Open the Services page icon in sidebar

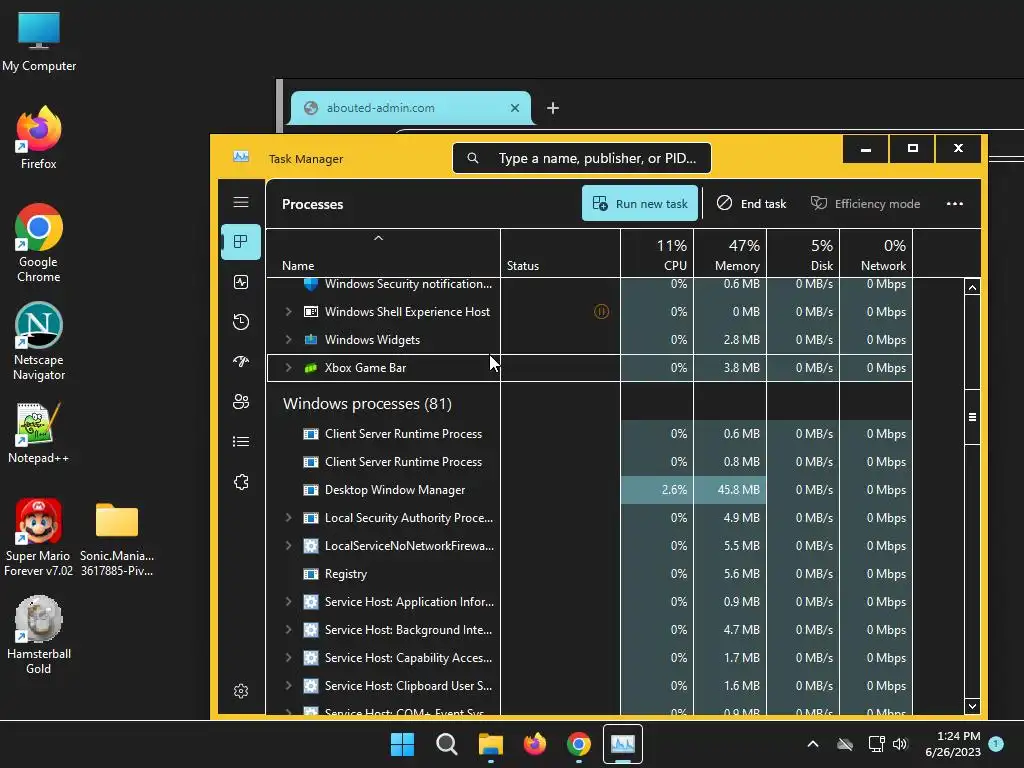pyautogui.click(x=241, y=482)
